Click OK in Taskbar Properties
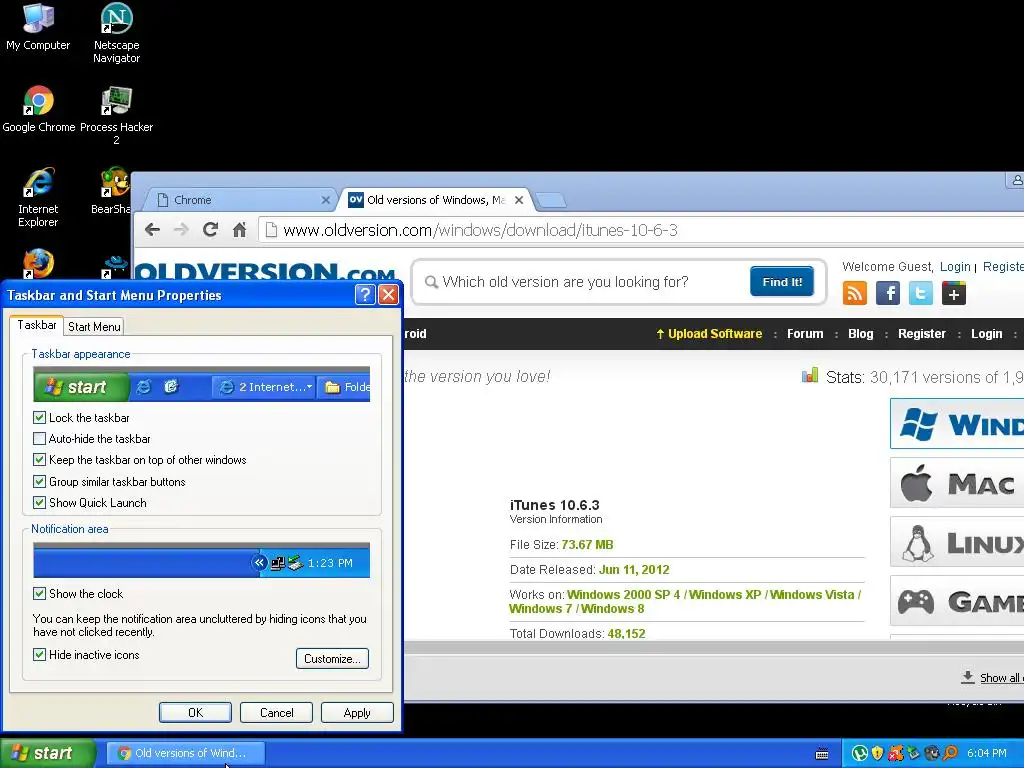The height and width of the screenshot is (768, 1024). click(195, 712)
